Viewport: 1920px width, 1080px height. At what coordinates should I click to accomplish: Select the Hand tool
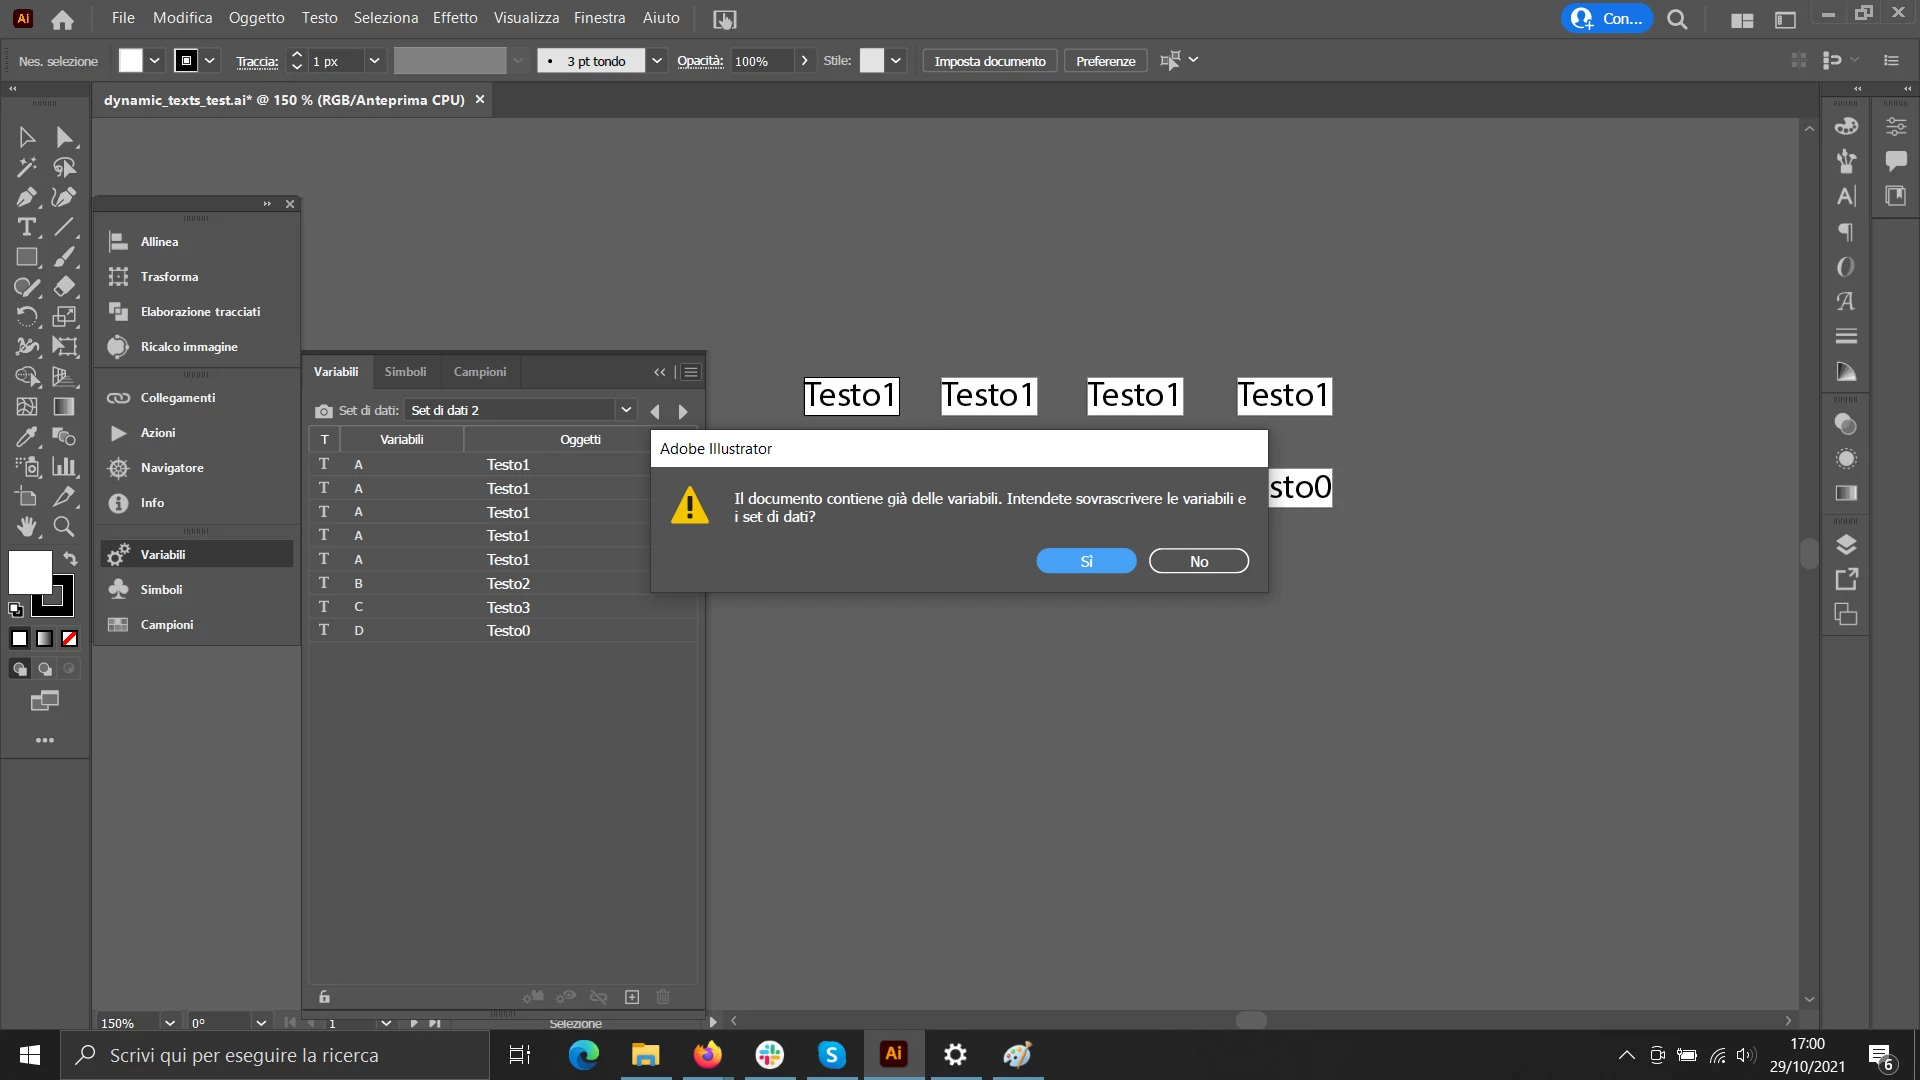coord(26,526)
